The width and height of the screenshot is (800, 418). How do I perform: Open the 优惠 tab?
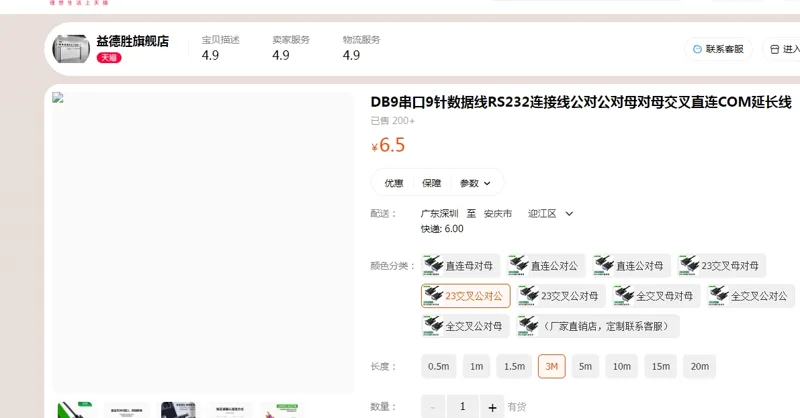pyautogui.click(x=394, y=183)
